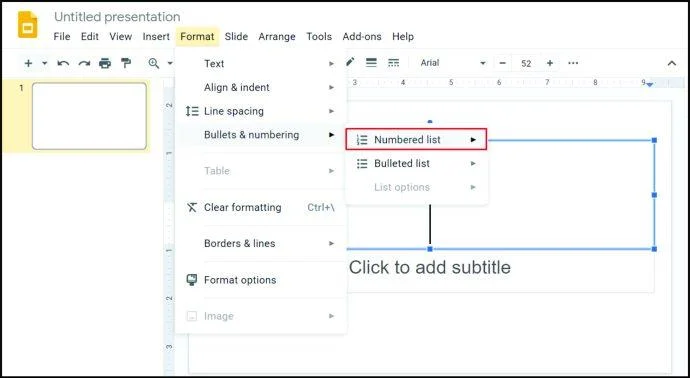Screen dimensions: 690x378
Task: Open the View menu
Action: (121, 37)
